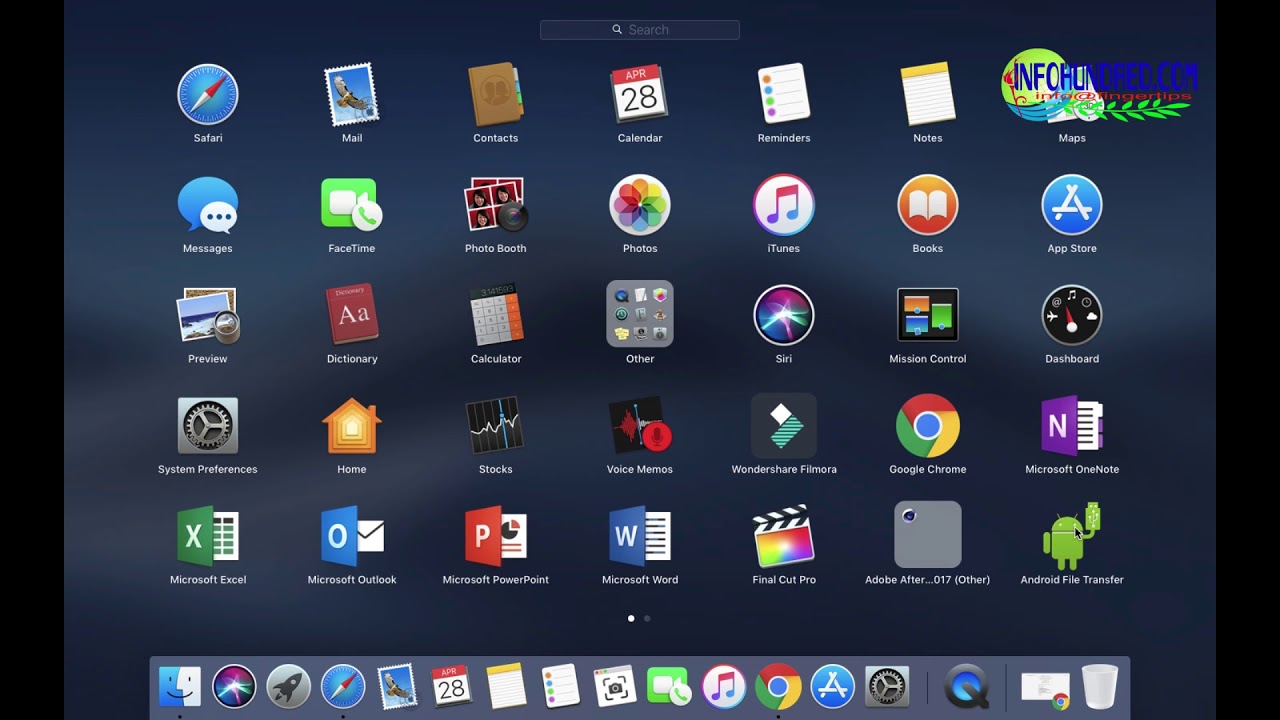Open Finder from the Dock
This screenshot has width=1280, height=720.
(x=180, y=687)
